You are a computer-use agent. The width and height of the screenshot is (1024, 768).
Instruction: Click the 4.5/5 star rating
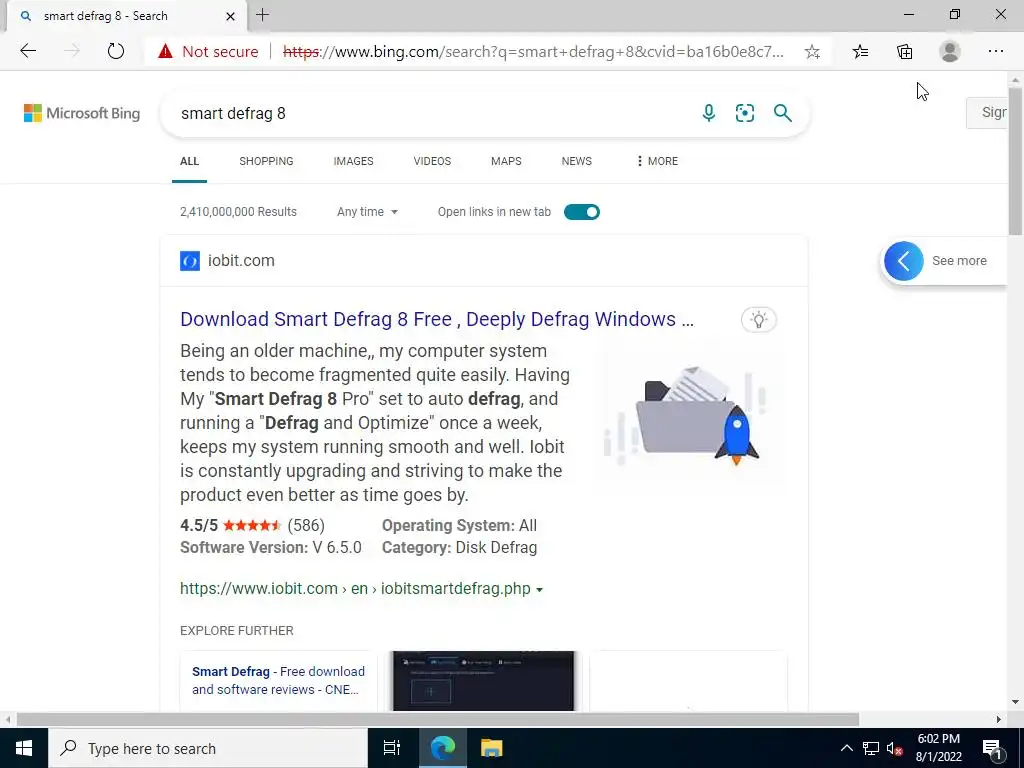click(252, 525)
